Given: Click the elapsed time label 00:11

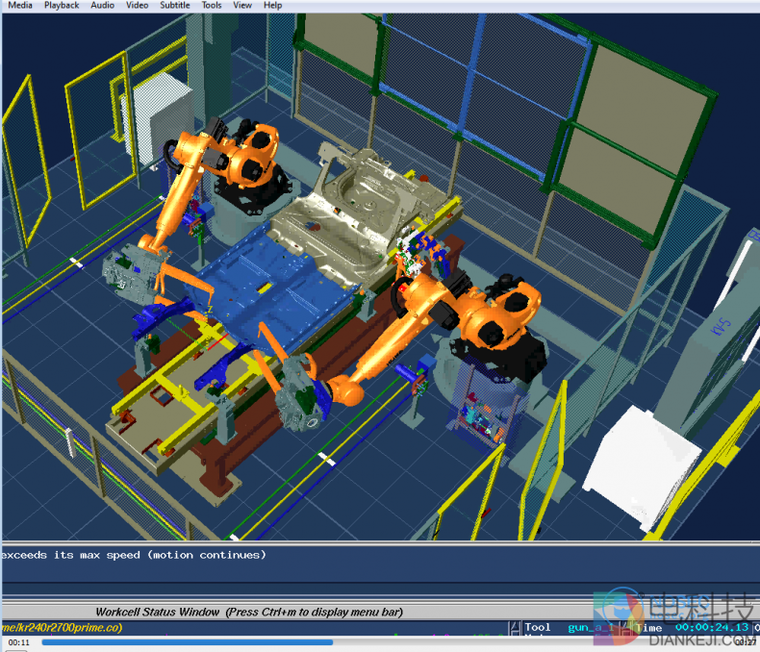Looking at the screenshot, I should (18, 643).
